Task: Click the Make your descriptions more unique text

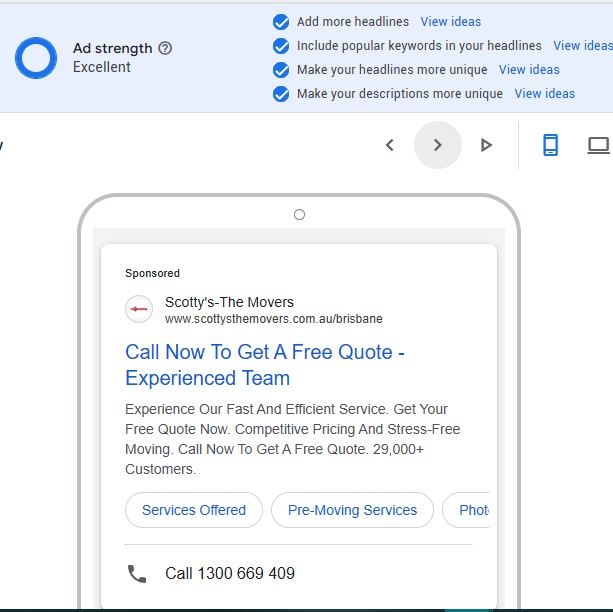Action: coord(400,94)
